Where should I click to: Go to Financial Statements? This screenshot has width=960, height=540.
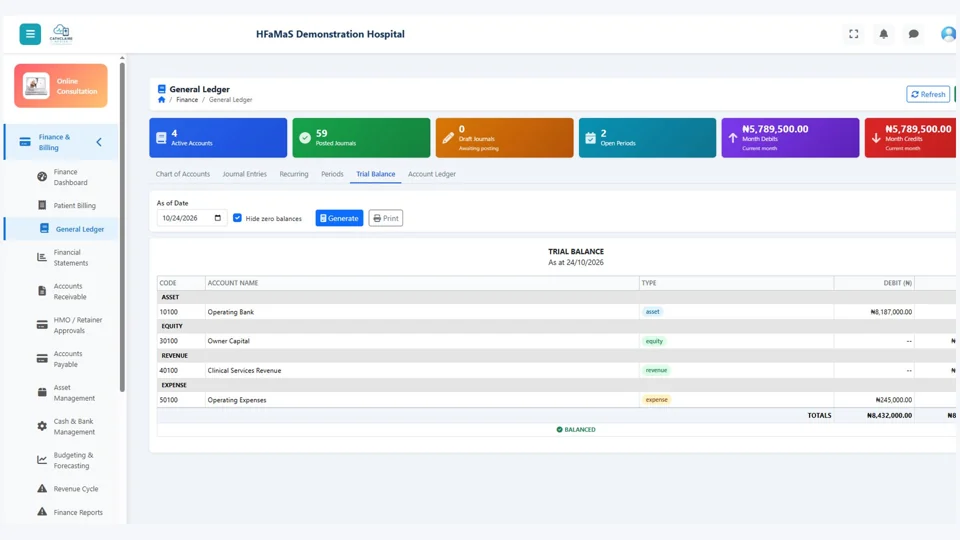point(70,257)
